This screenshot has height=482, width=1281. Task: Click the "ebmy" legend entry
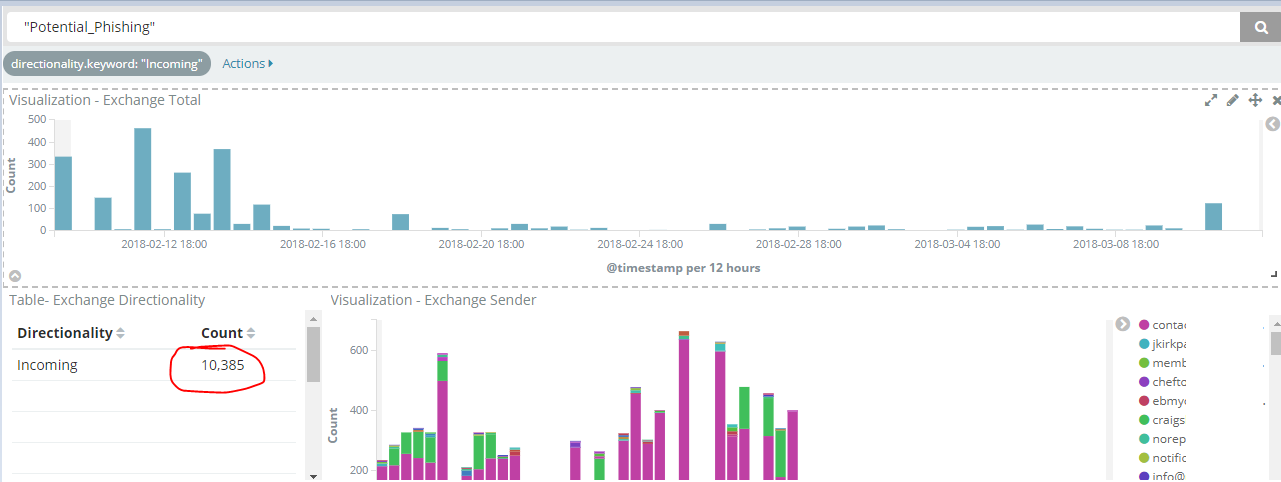pos(1162,401)
